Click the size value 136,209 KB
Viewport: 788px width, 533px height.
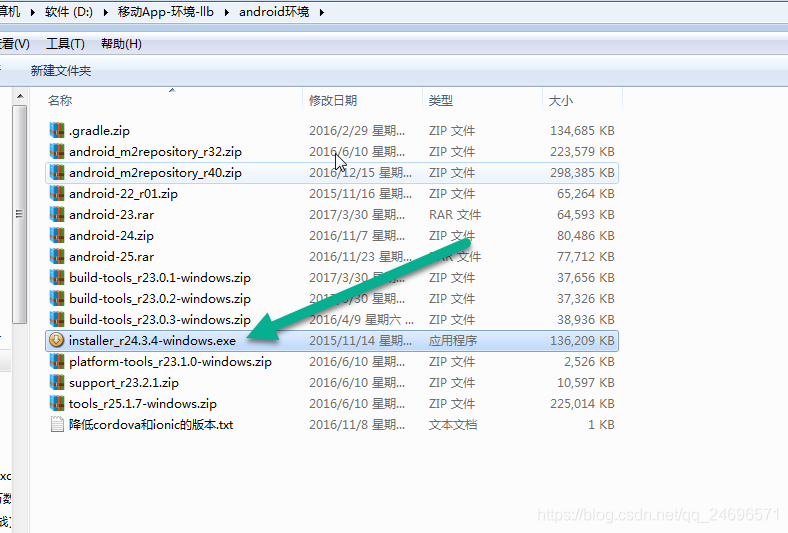(x=582, y=341)
